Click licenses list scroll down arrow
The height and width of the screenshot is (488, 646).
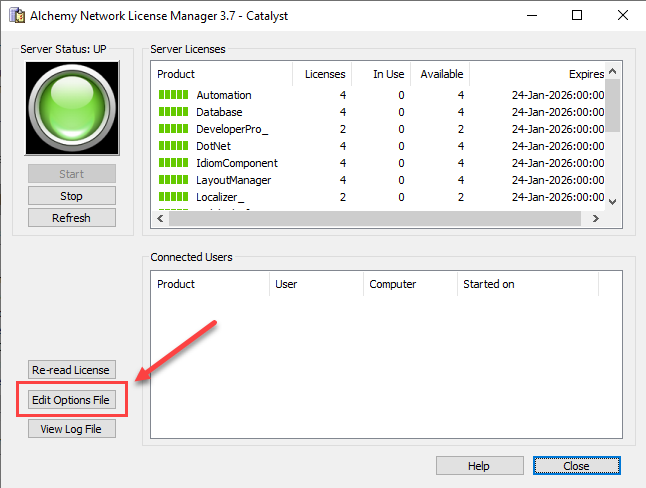point(613,202)
